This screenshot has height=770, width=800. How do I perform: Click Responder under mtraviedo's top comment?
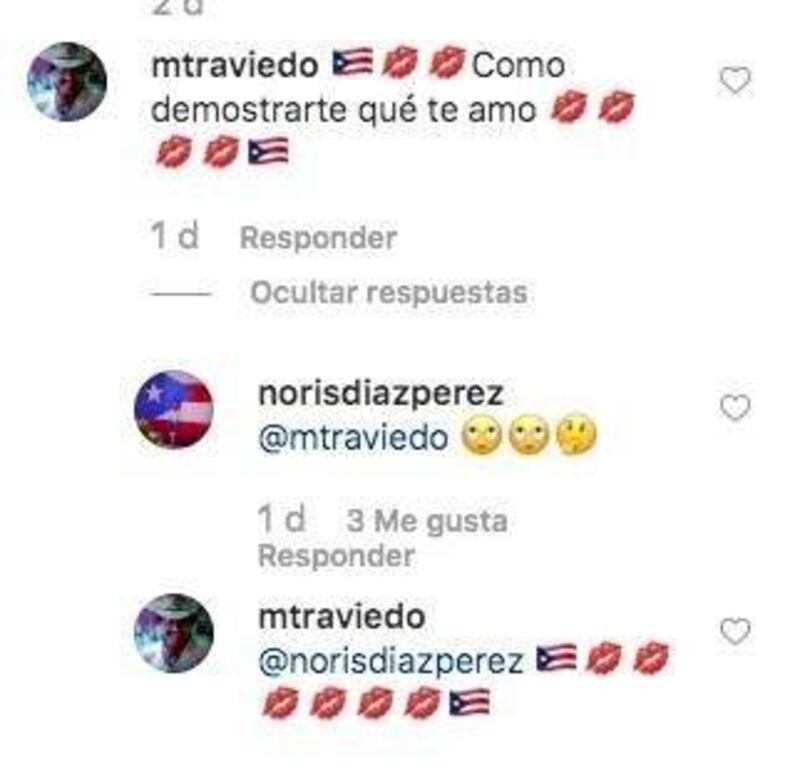coord(318,238)
